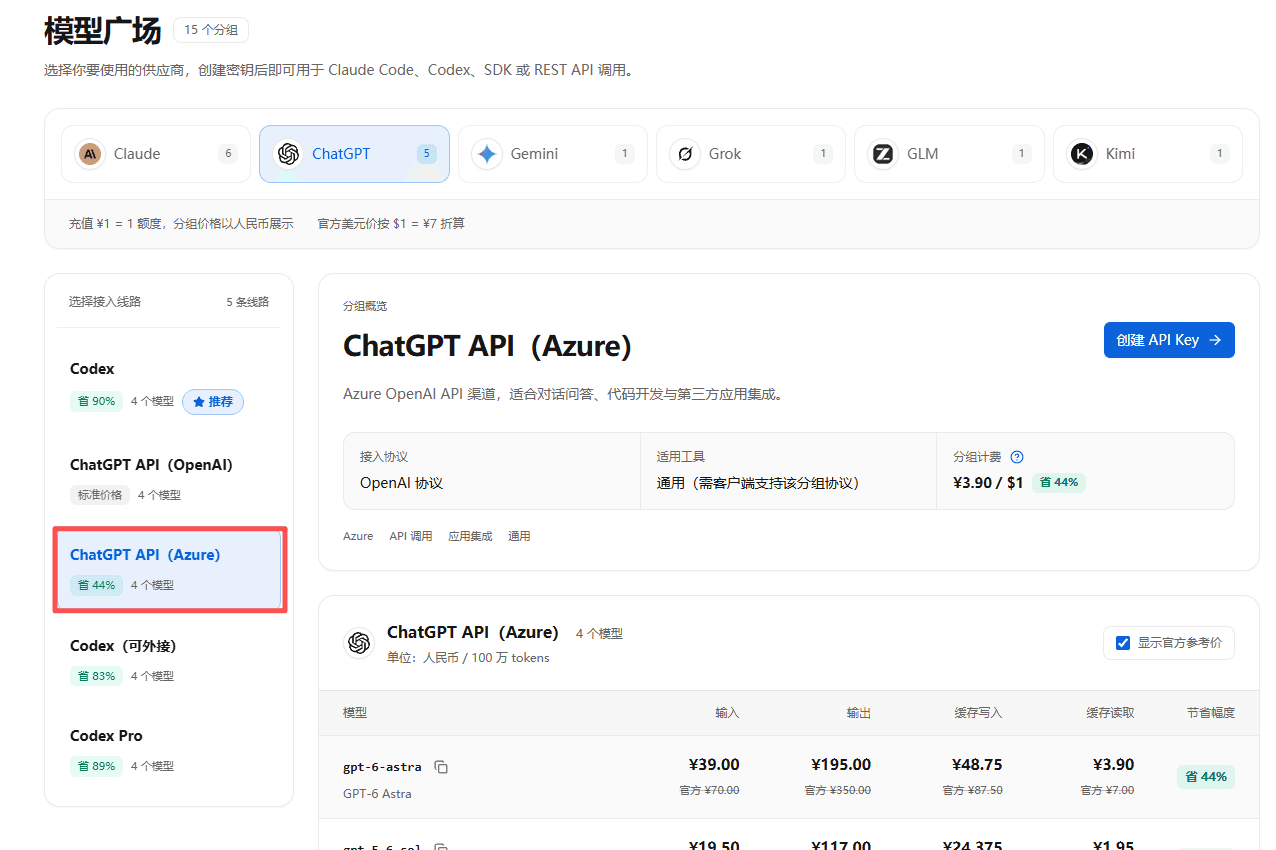The width and height of the screenshot is (1276, 850).
Task: Click the 创建 API Key button
Action: (1169, 340)
